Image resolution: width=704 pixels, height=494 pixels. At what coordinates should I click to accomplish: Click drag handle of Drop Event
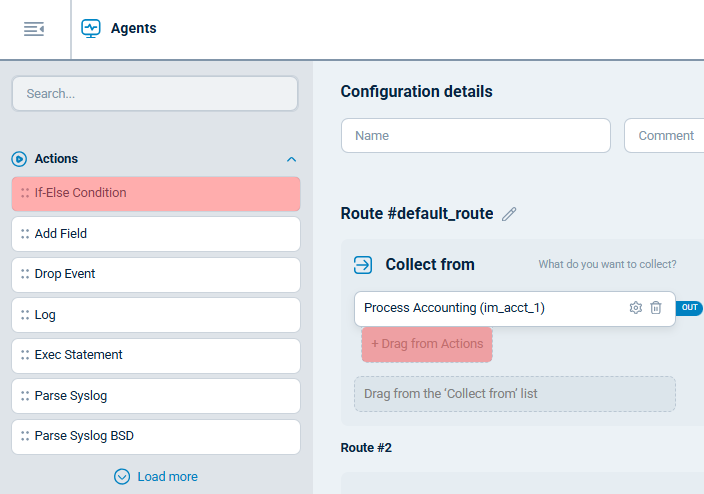tap(24, 274)
